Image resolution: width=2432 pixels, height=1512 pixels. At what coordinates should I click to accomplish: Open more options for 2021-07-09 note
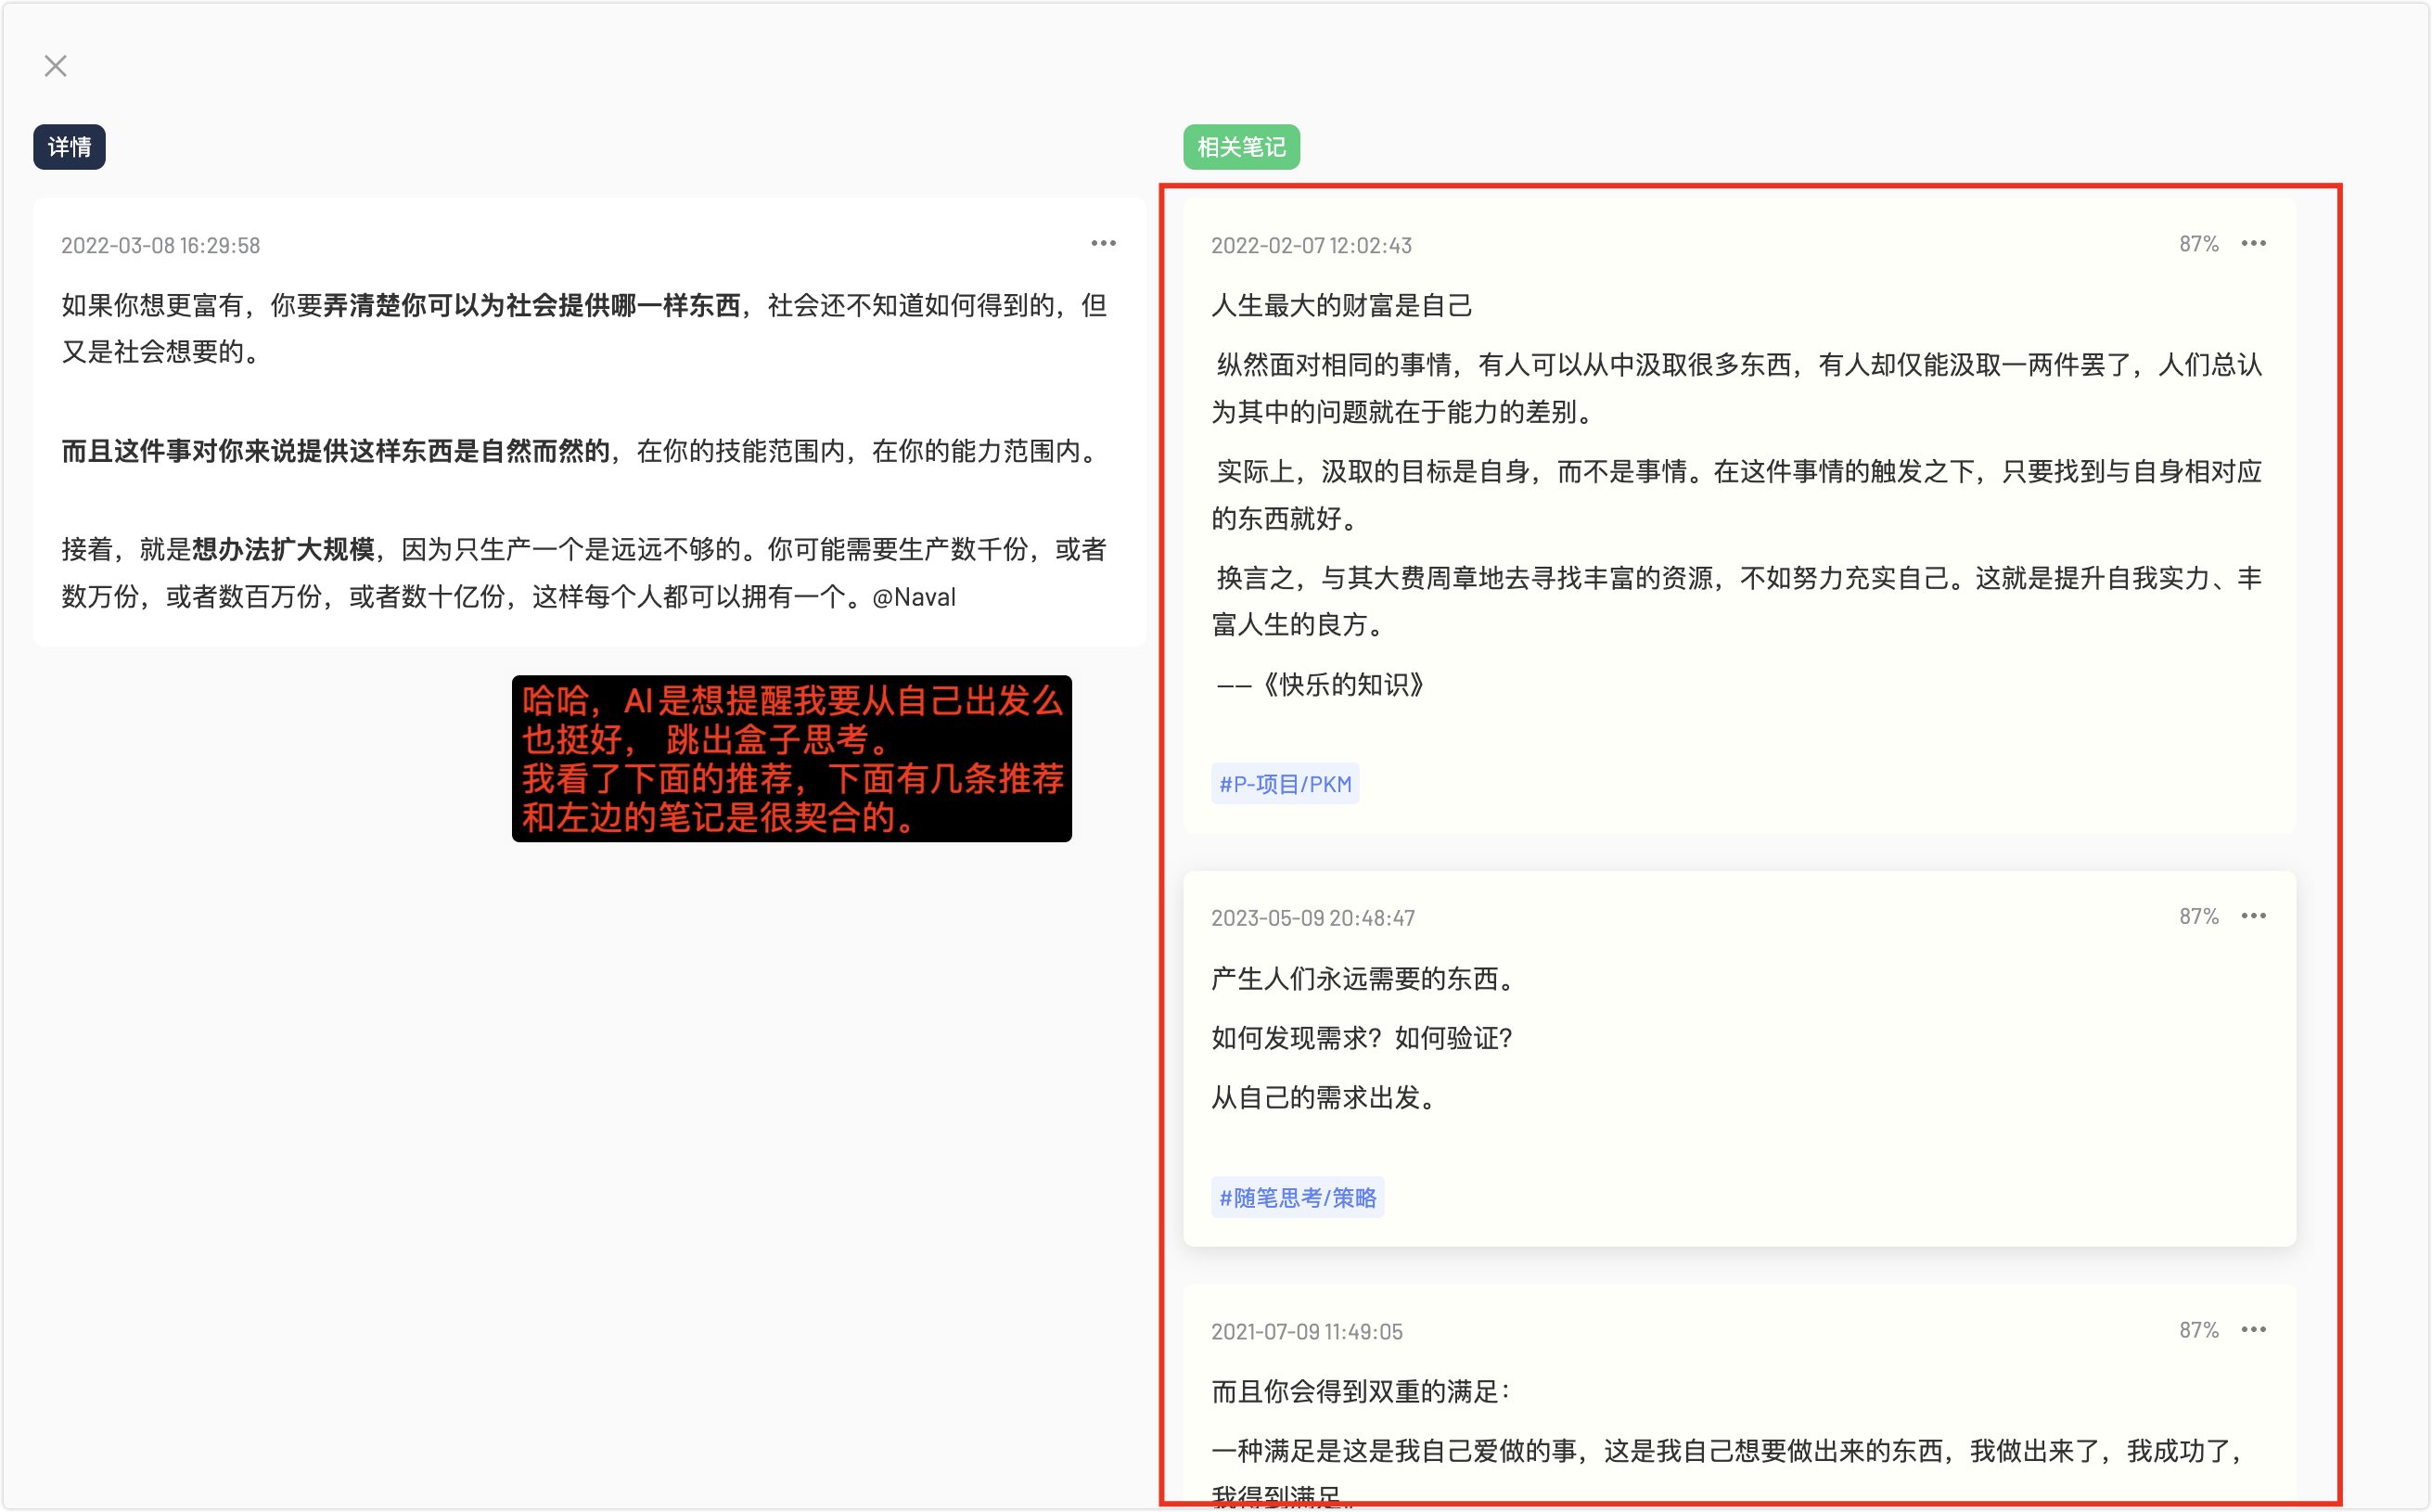[2253, 1329]
